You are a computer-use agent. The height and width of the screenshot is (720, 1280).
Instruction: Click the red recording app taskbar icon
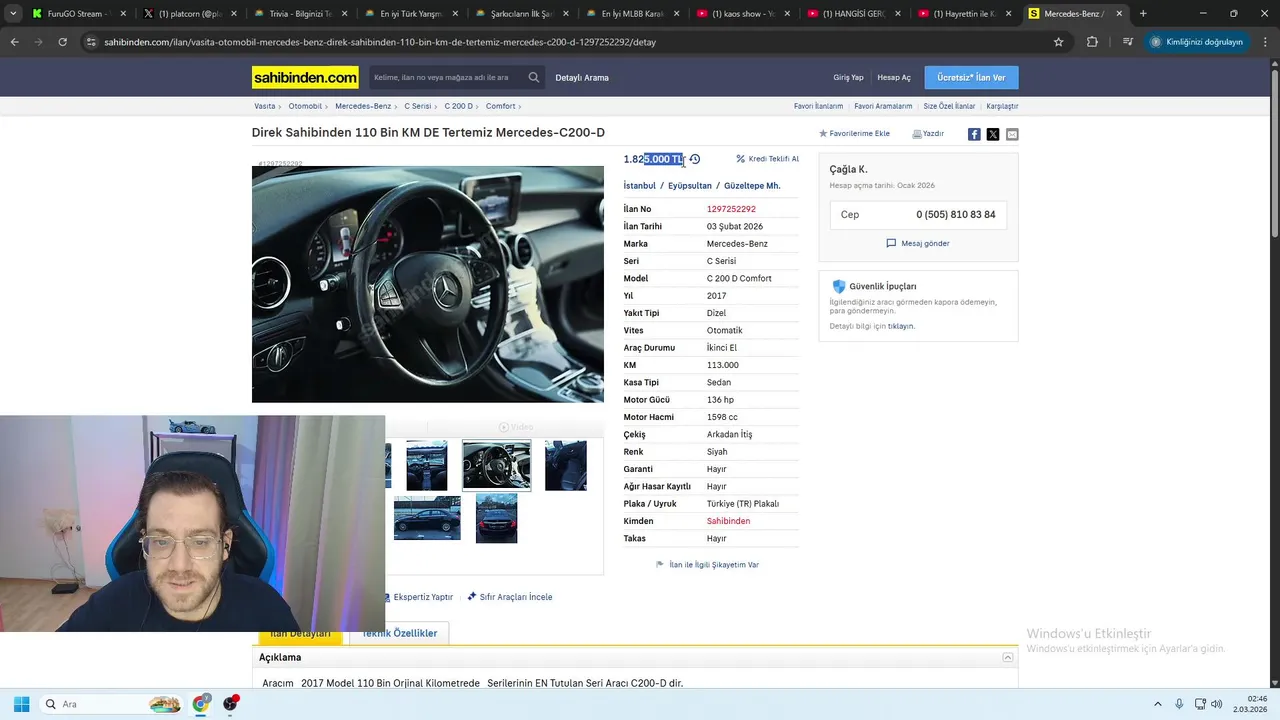point(231,704)
